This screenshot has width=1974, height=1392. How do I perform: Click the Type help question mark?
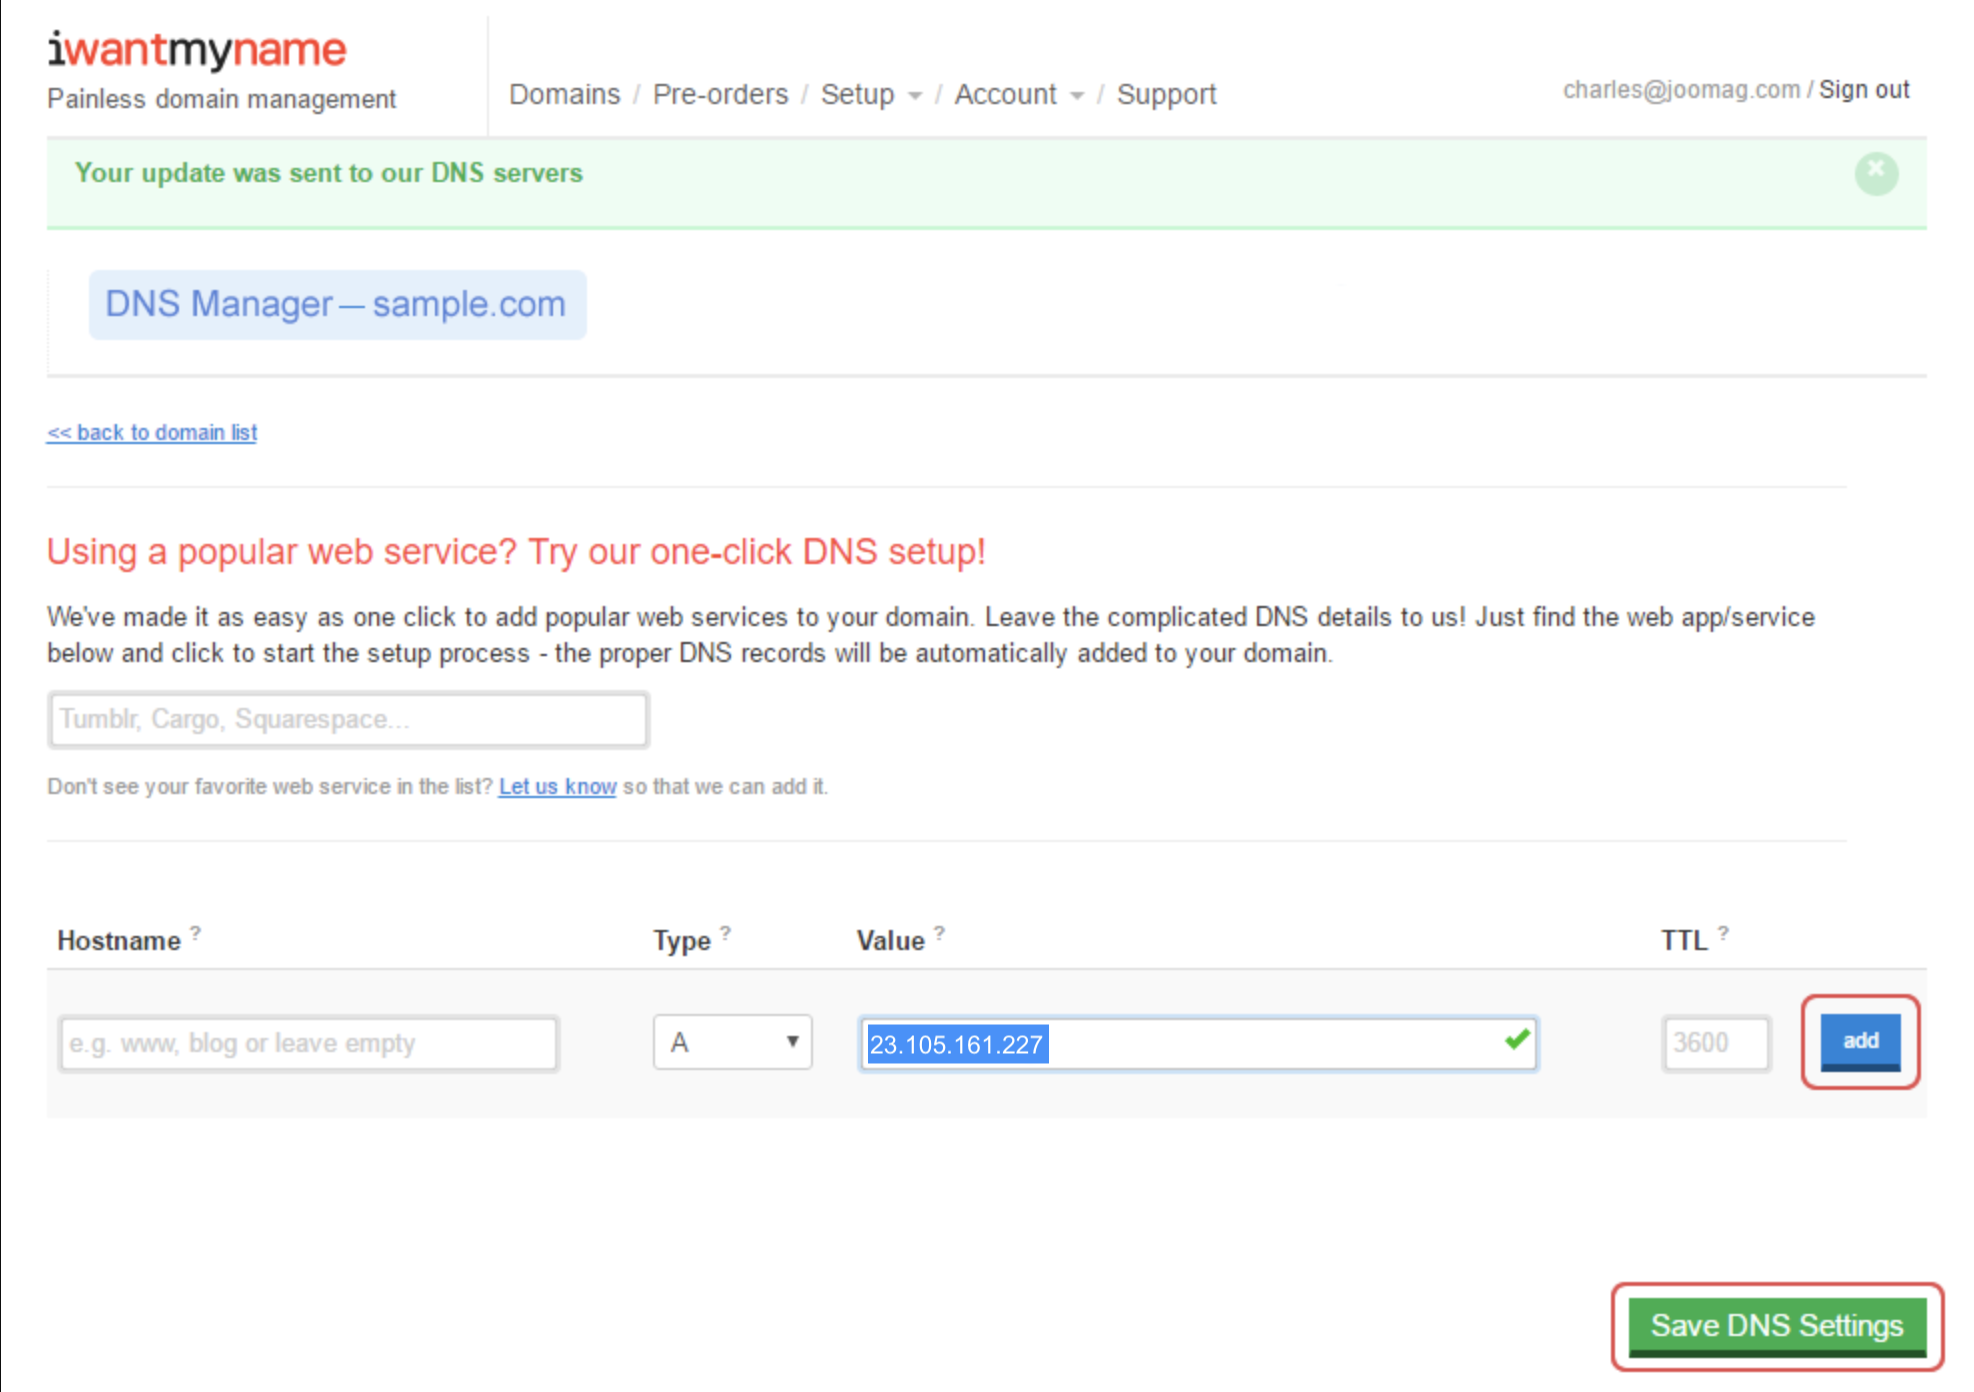click(x=725, y=932)
